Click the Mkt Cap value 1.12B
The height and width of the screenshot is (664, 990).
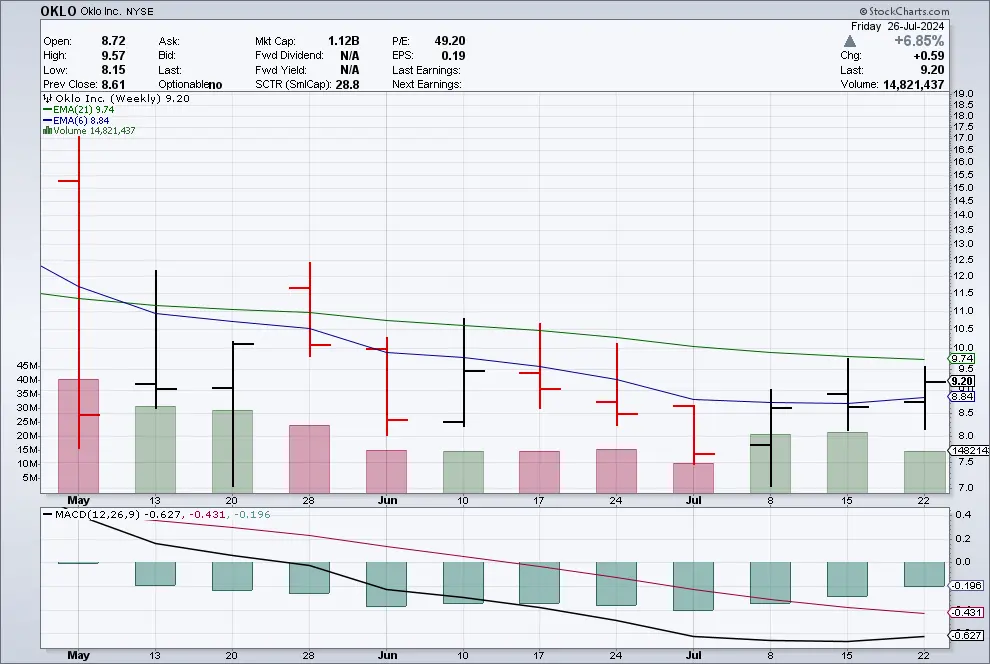[343, 40]
